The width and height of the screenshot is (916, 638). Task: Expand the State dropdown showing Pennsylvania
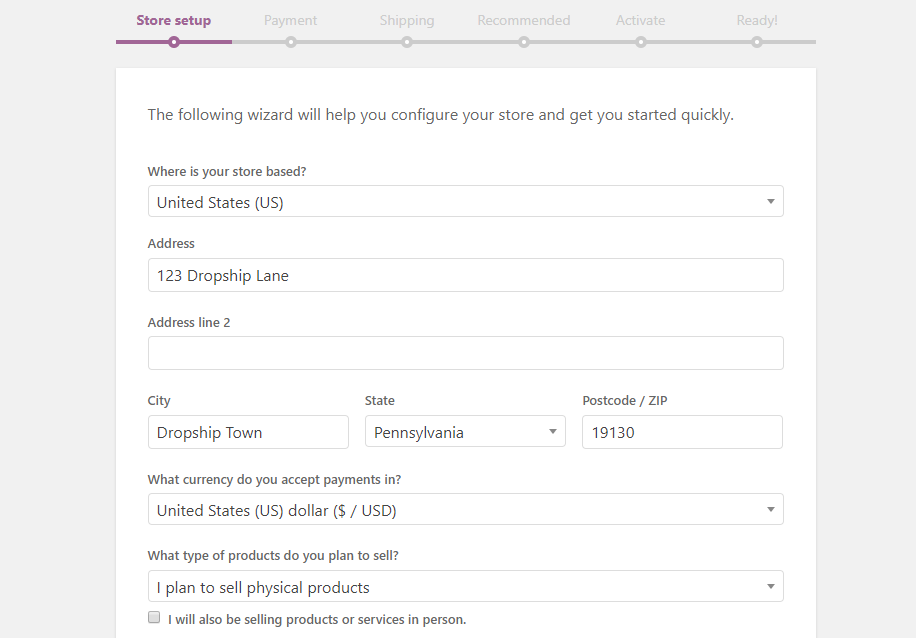pyautogui.click(x=465, y=433)
